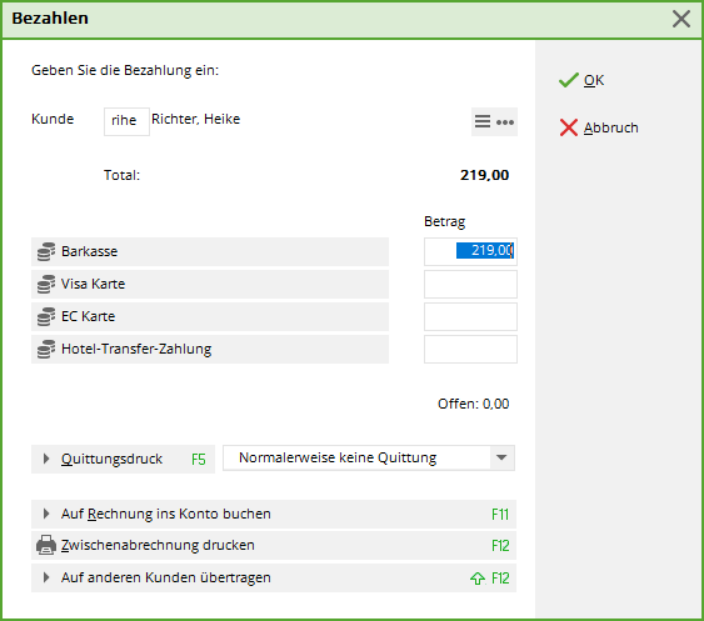Screen dimensions: 704x621
Task: Click the printer icon for Zwischenabrechnung
Action: point(46,545)
